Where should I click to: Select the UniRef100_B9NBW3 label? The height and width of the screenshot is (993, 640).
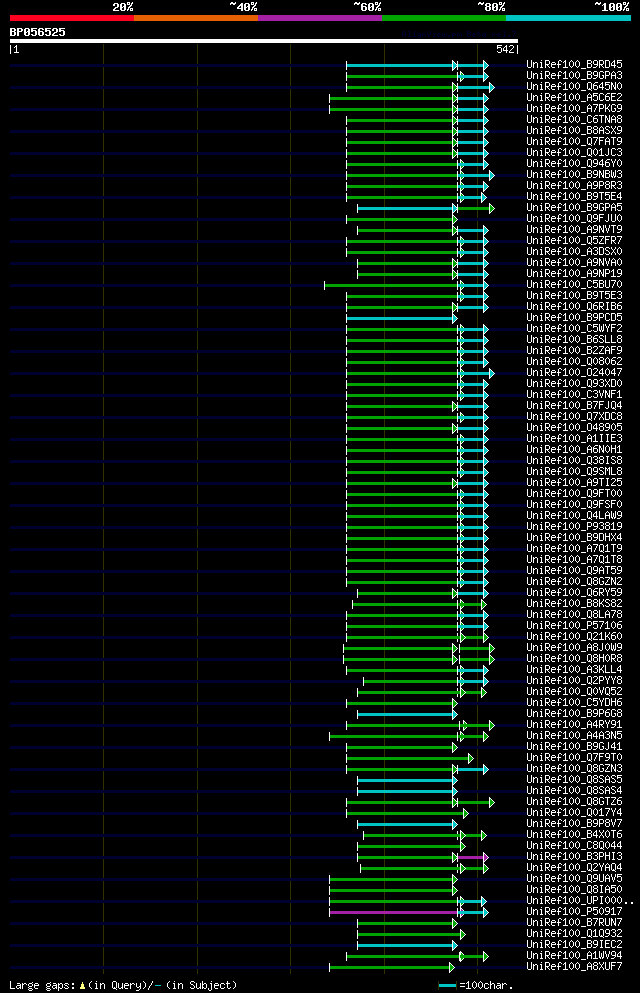[x=574, y=174]
